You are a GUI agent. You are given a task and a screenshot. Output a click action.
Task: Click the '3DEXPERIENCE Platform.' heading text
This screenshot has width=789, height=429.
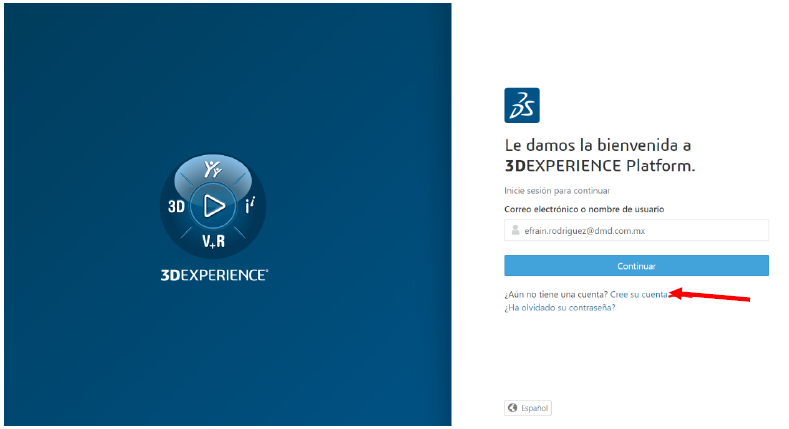600,166
